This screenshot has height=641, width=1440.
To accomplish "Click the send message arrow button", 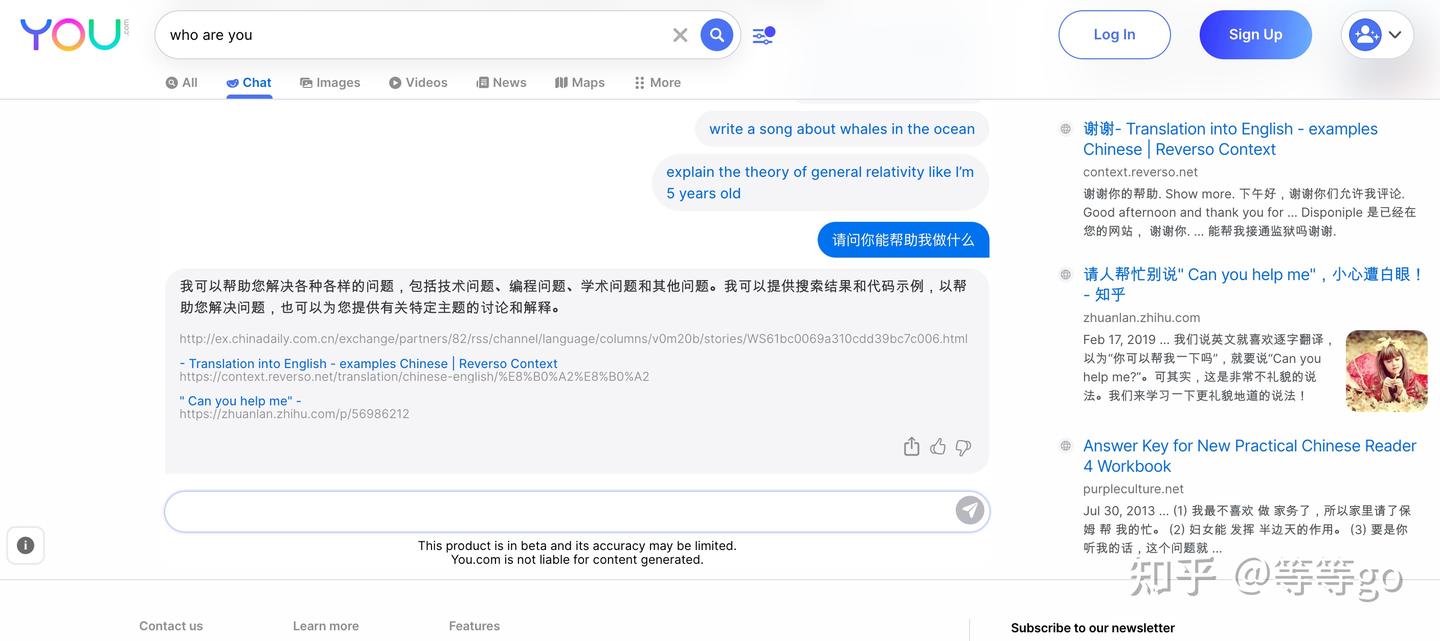I will [x=969, y=511].
